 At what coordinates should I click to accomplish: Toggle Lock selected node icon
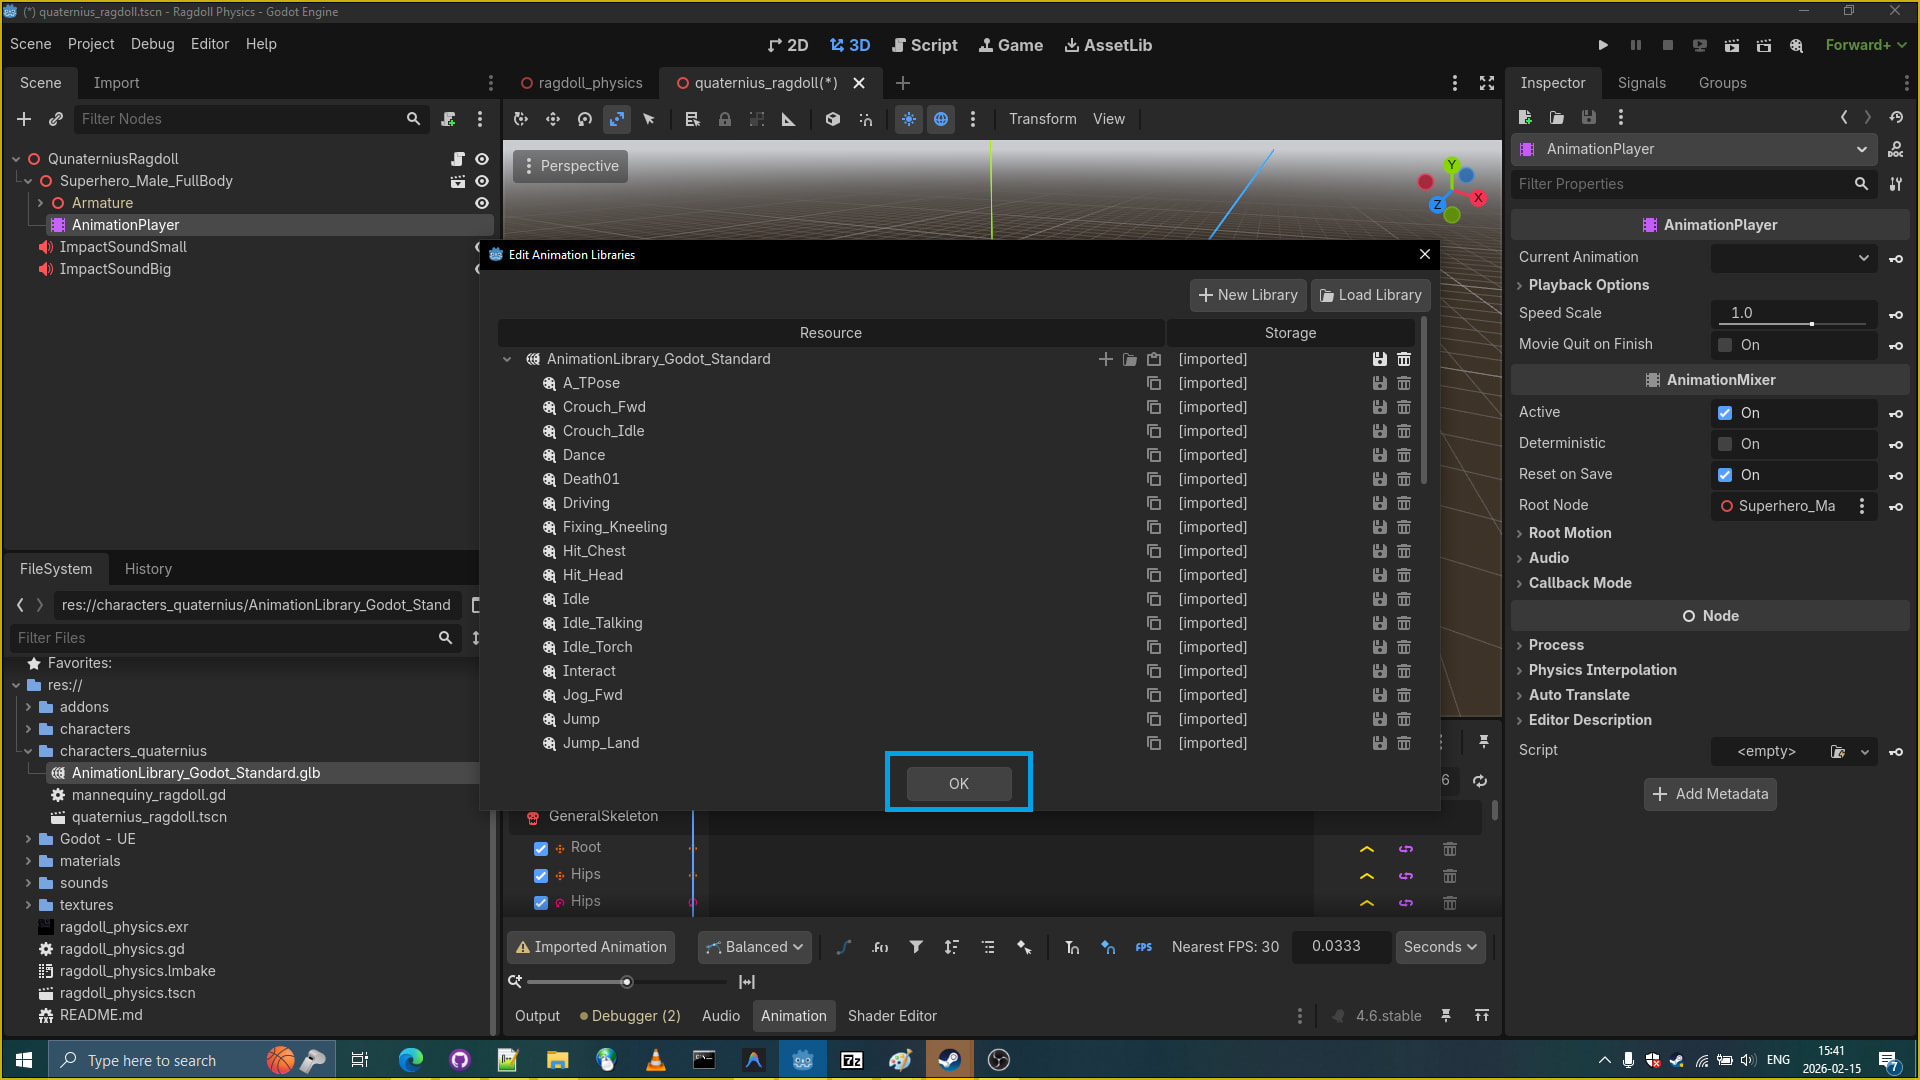725,119
